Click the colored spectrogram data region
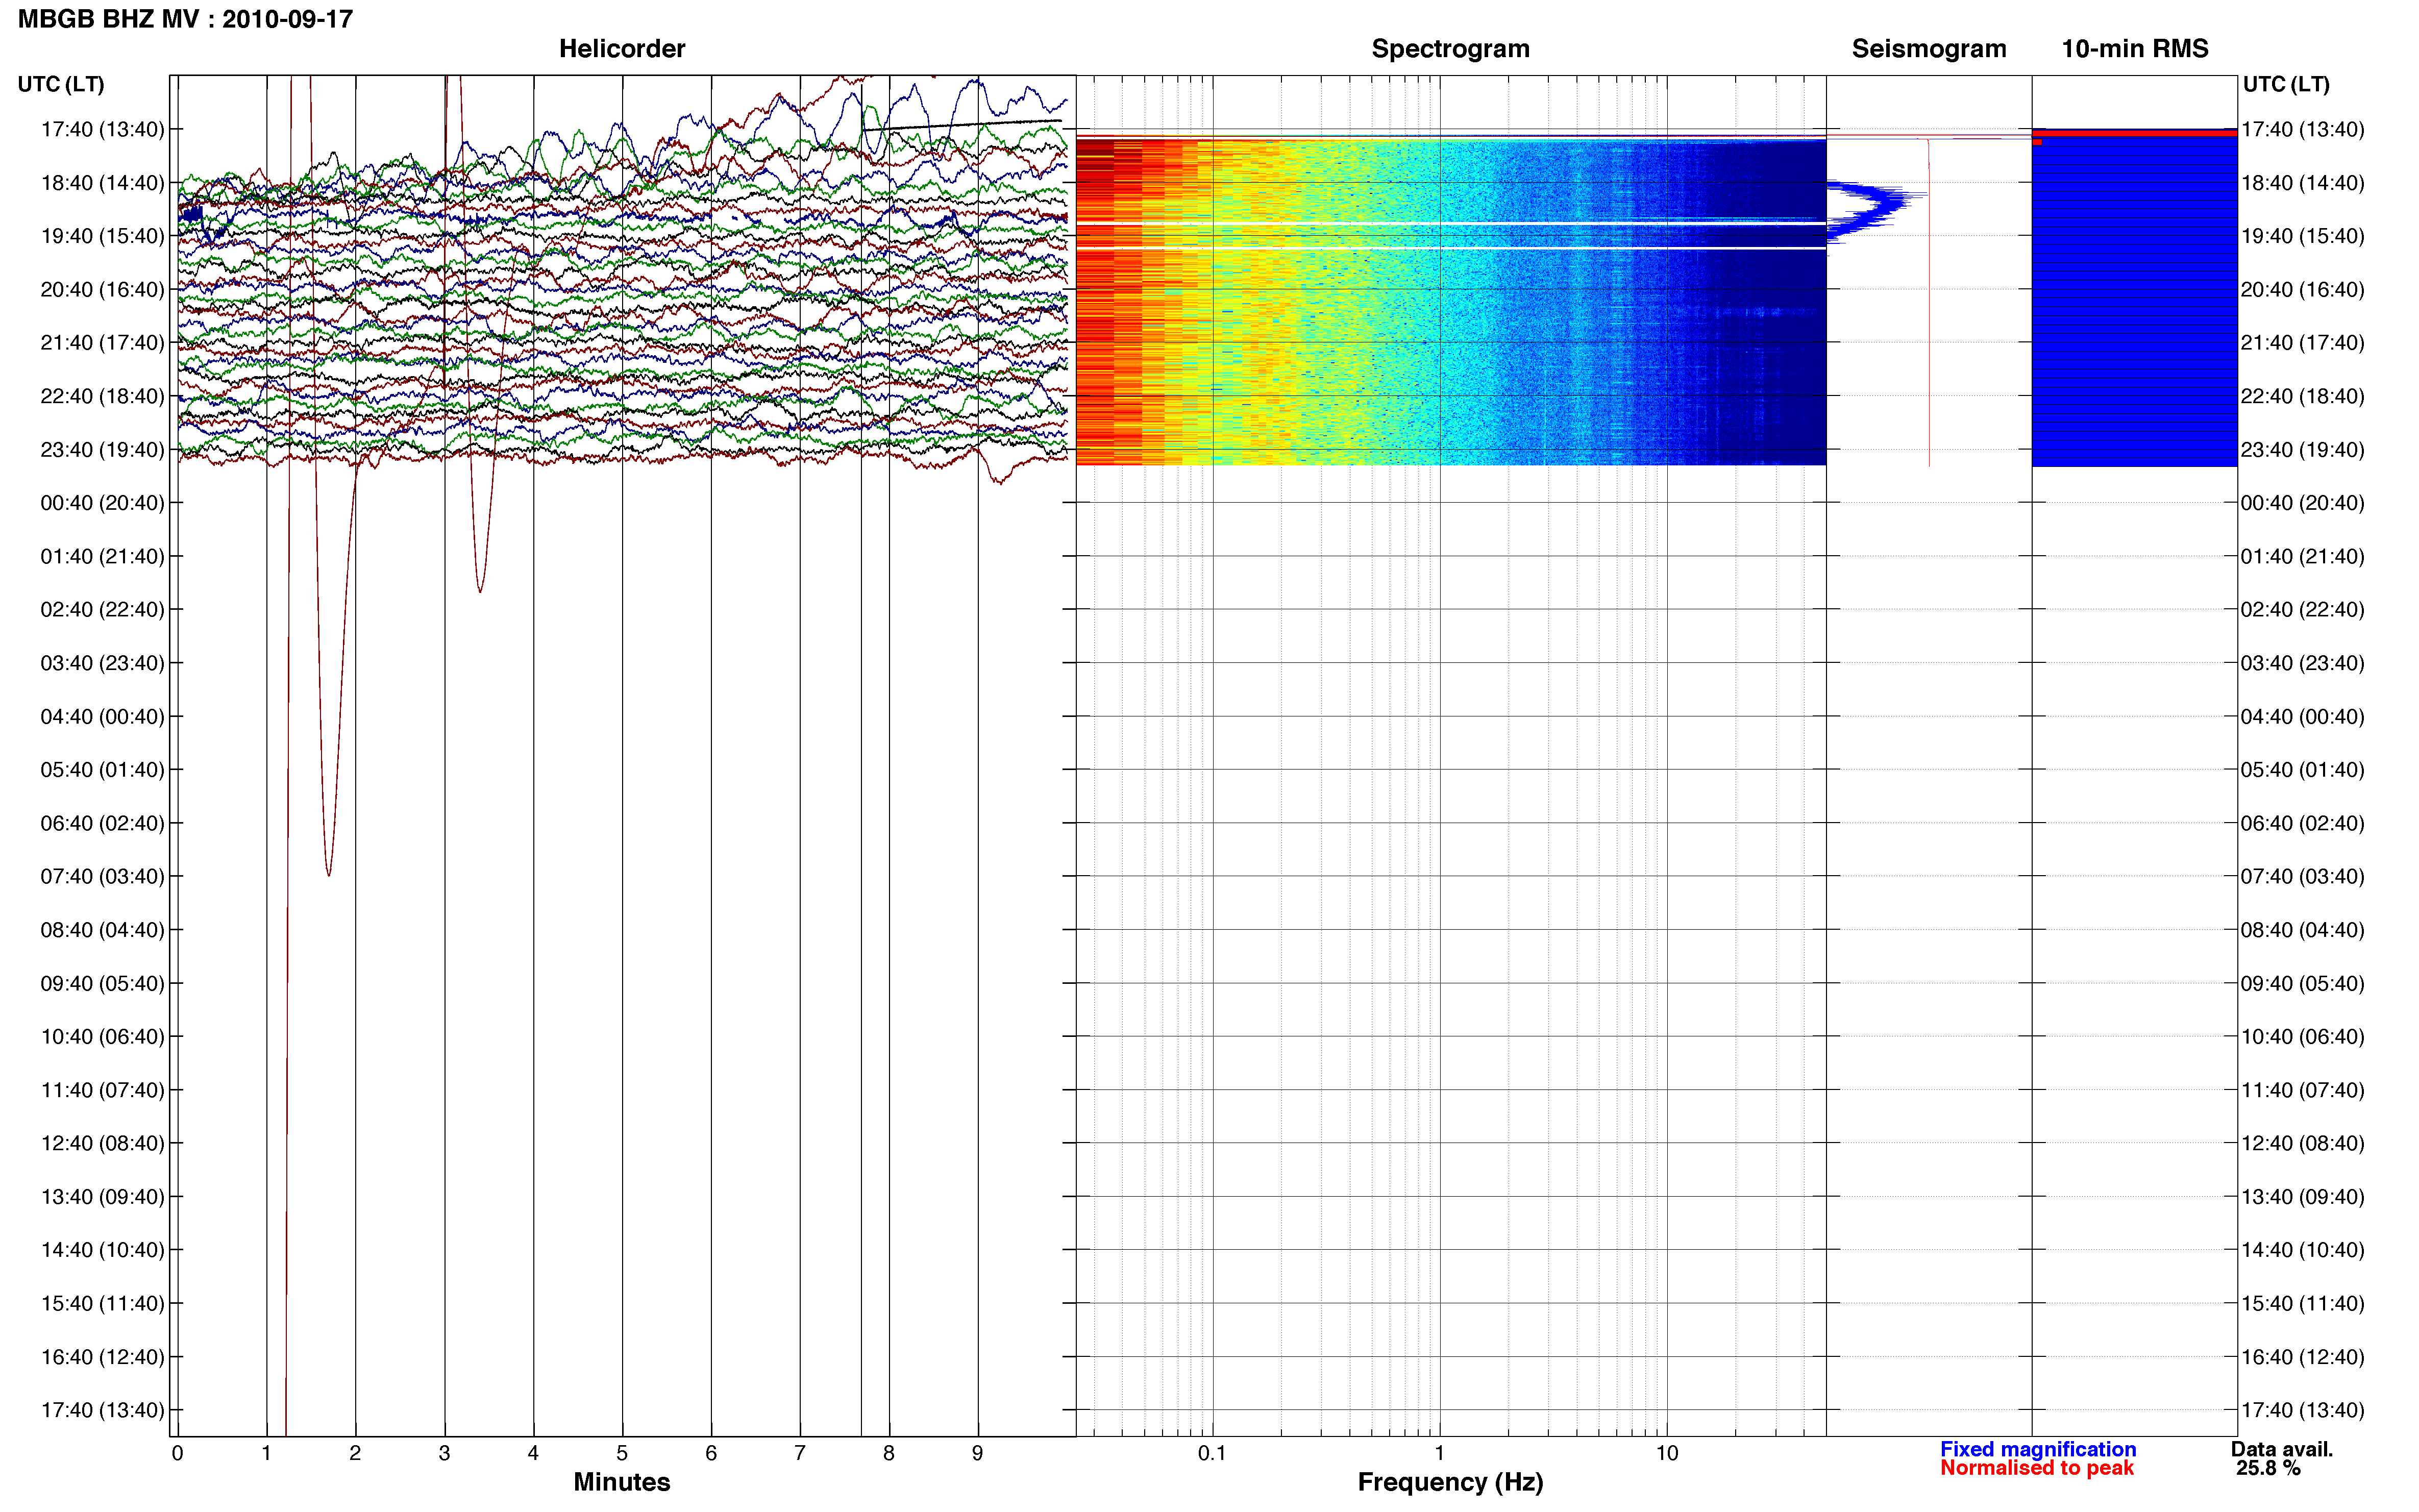The height and width of the screenshot is (1512, 2419). [x=1450, y=301]
